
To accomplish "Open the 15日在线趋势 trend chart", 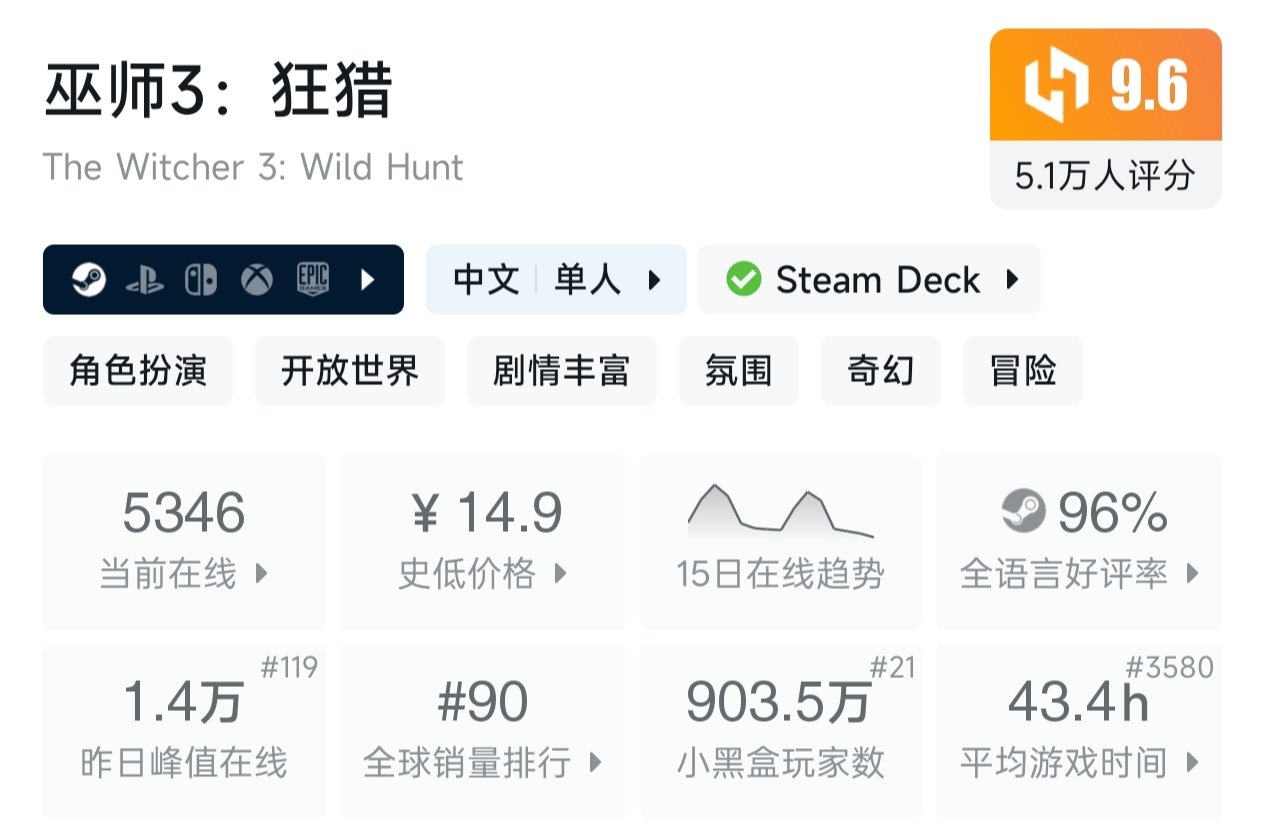I will point(780,540).
